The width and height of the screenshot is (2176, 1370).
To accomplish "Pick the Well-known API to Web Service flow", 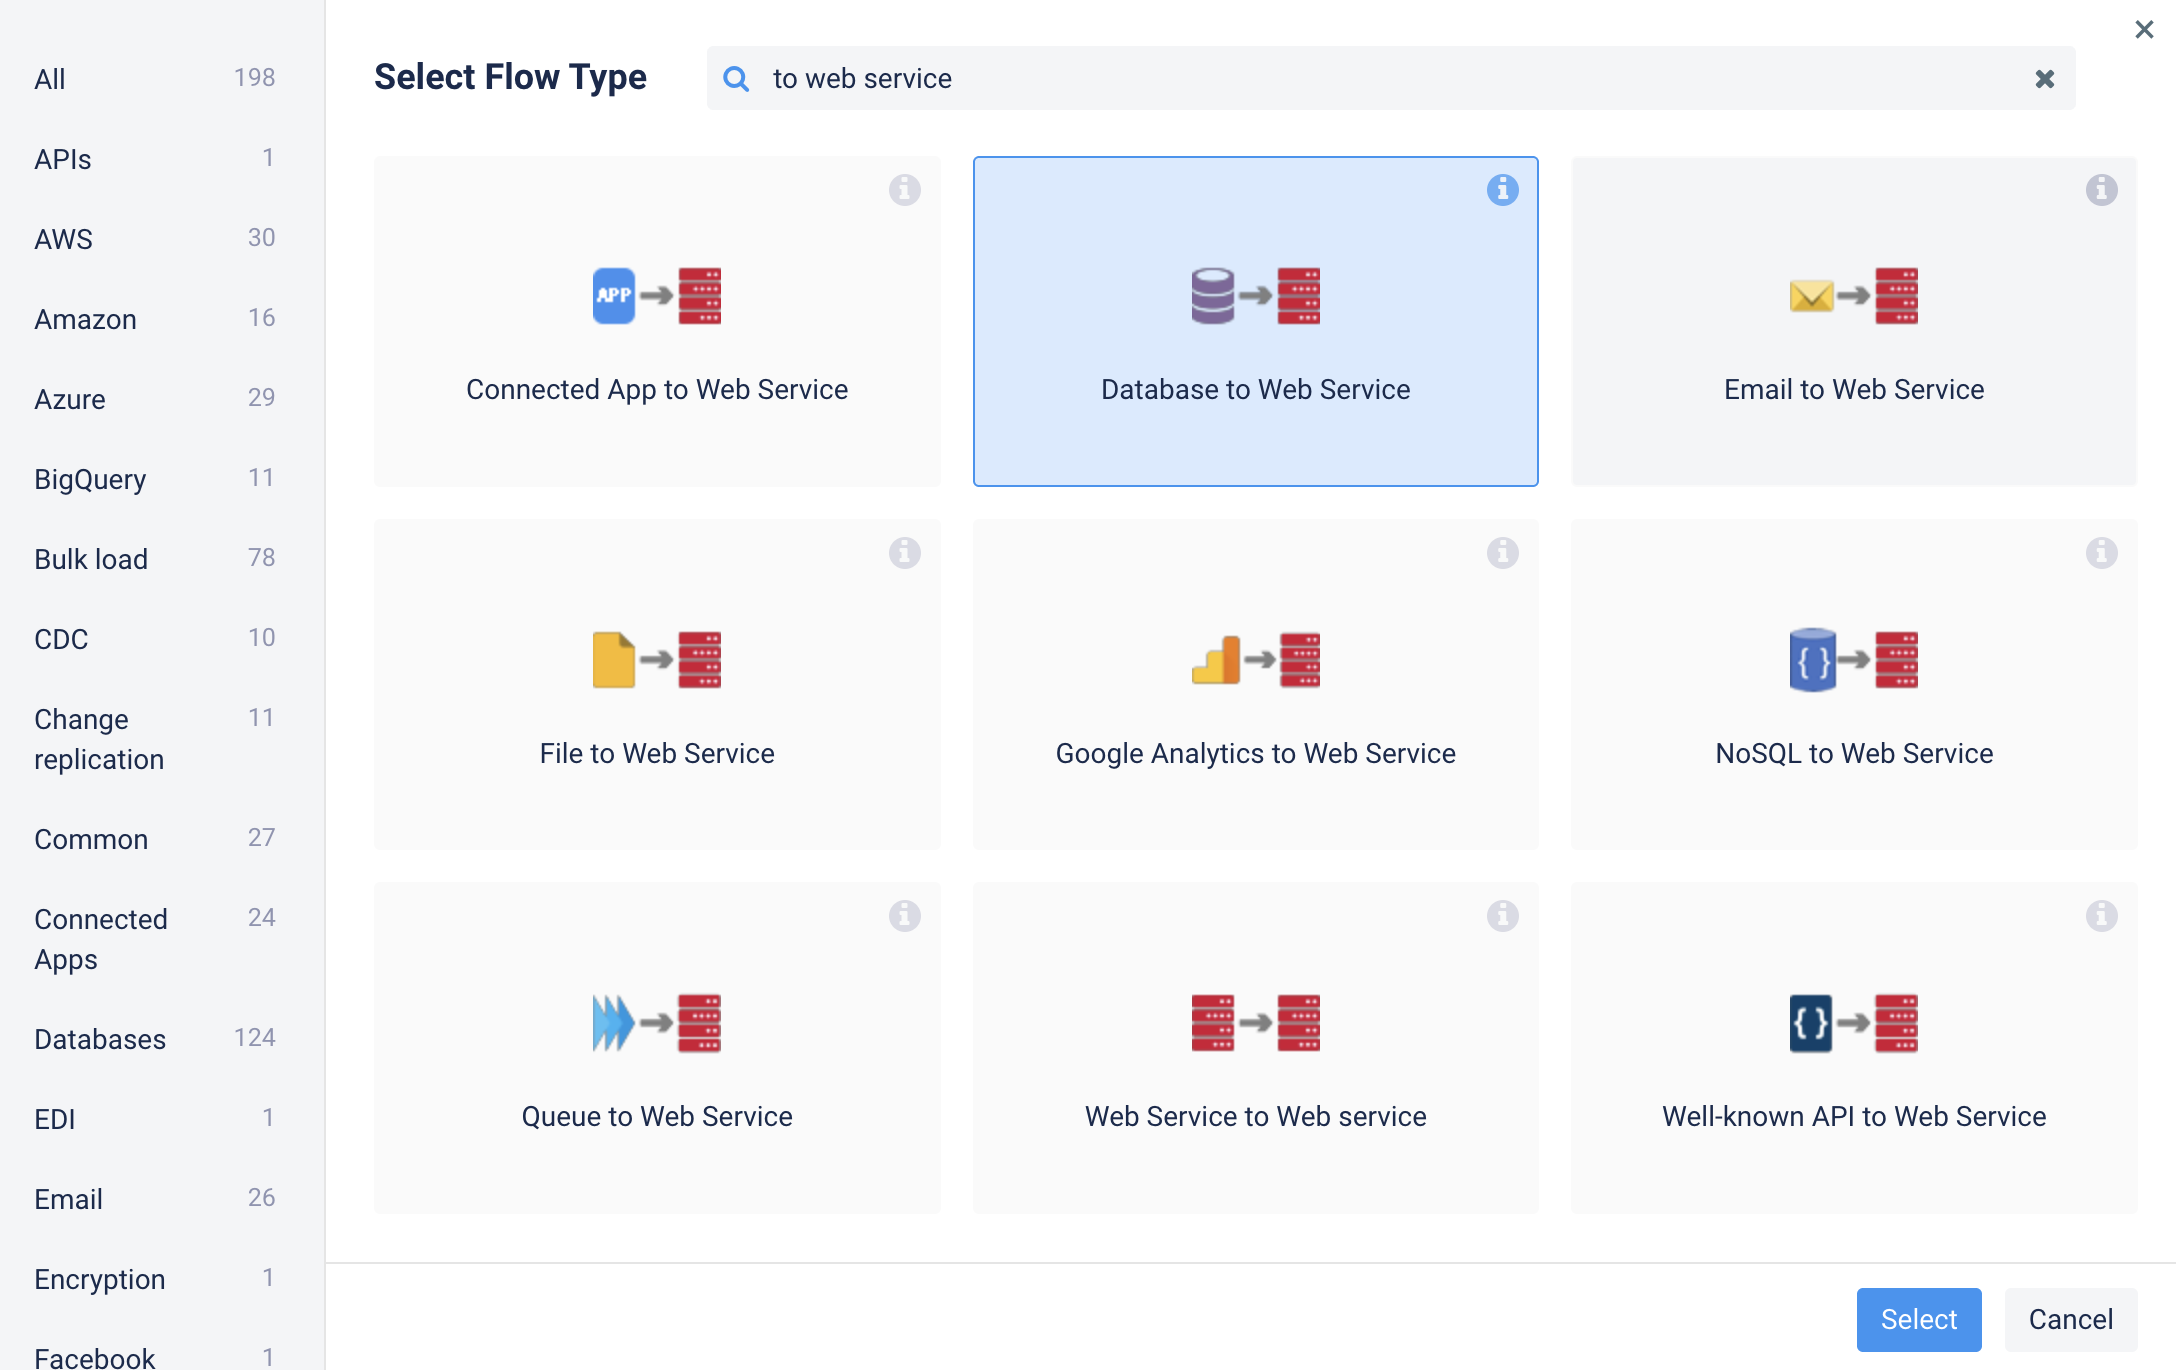I will 1853,1047.
